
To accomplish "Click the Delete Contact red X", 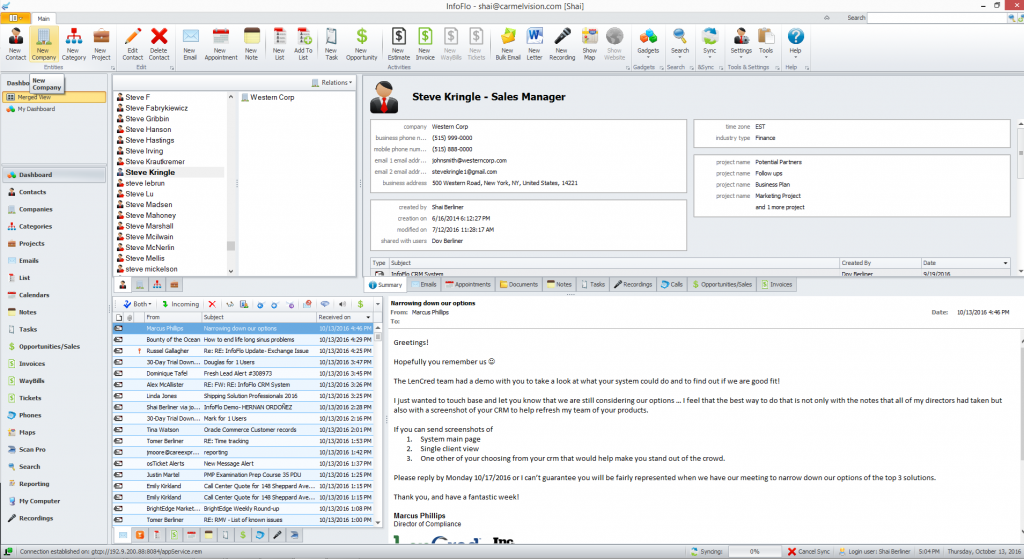I will coord(159,44).
